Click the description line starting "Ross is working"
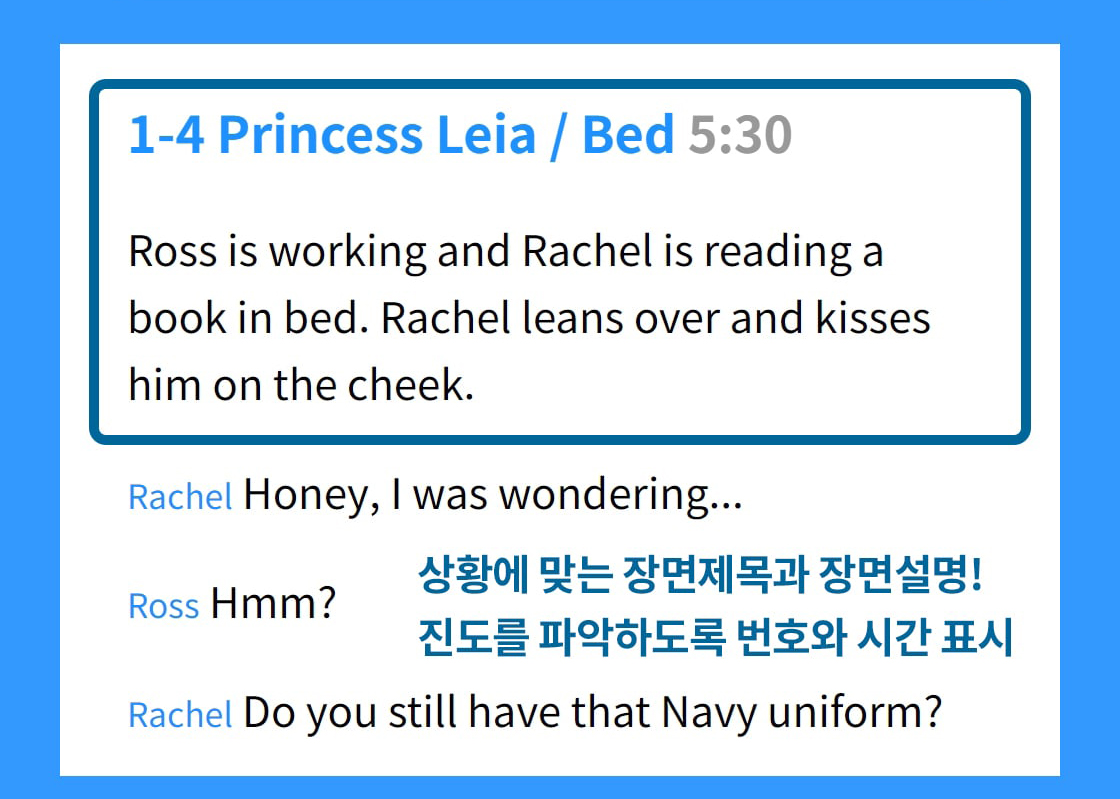 (x=505, y=252)
